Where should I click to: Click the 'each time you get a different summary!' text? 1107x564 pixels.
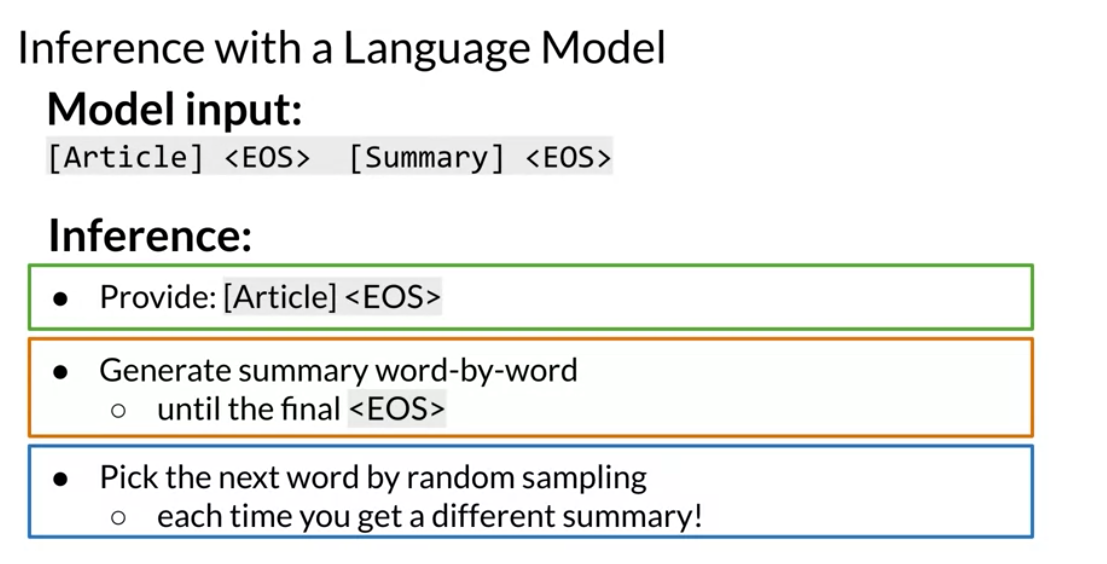point(429,516)
